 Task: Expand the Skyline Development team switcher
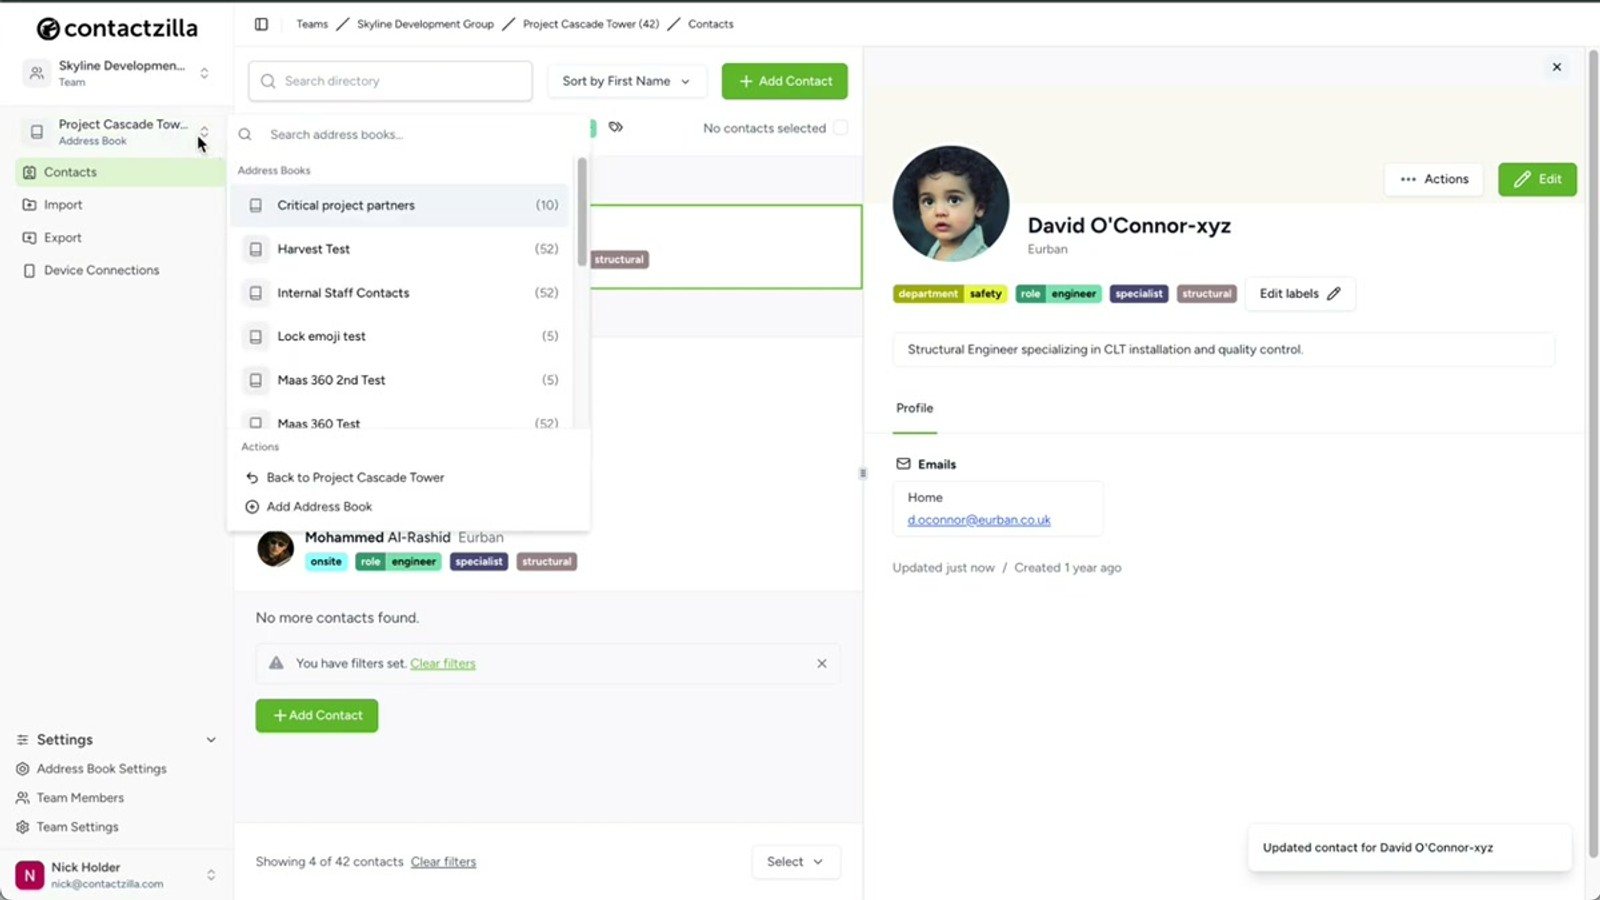(204, 73)
